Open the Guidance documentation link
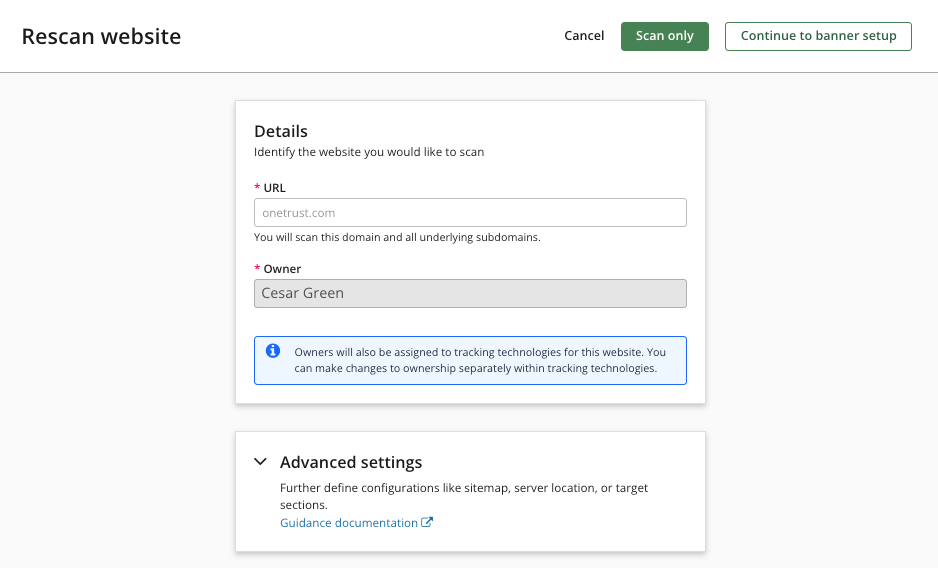 (349, 523)
